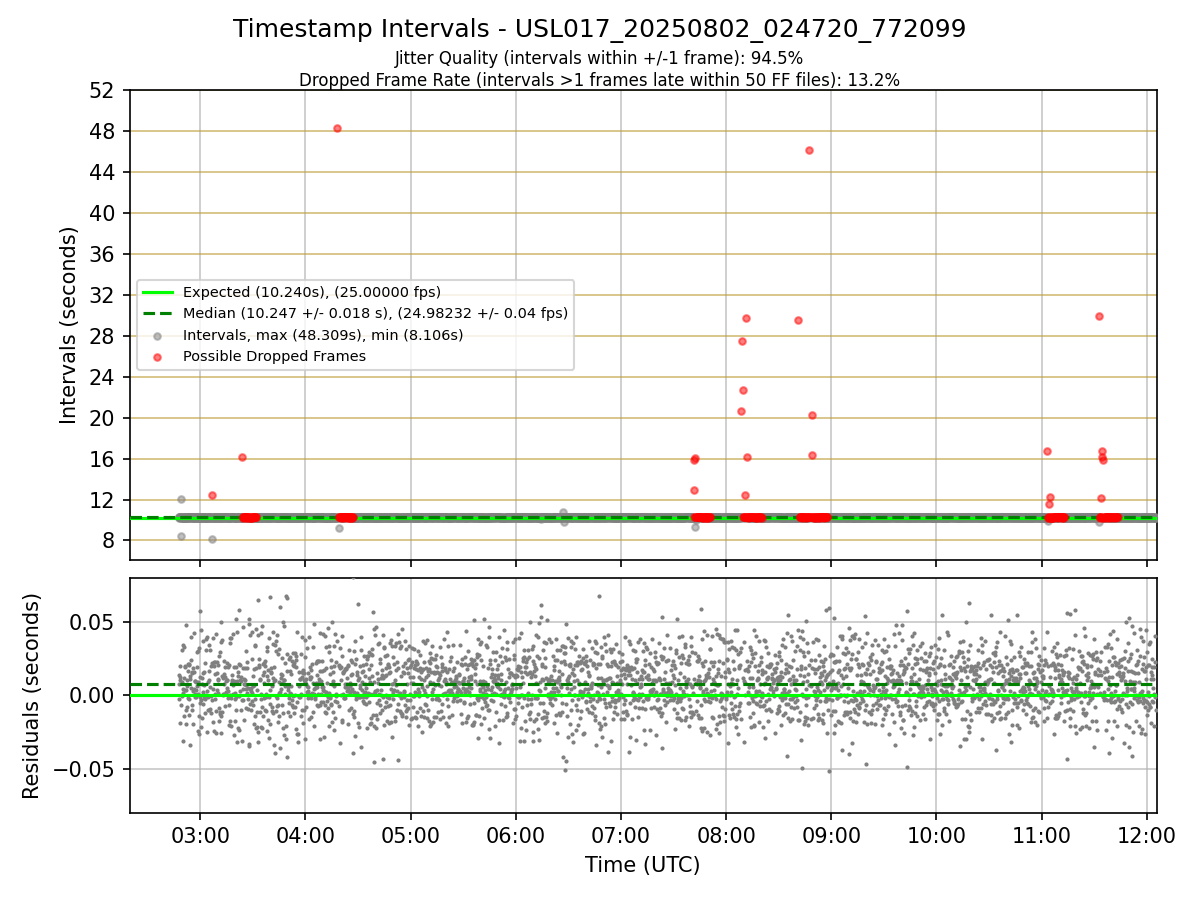The width and height of the screenshot is (1200, 900).
Task: Click the '44' tick on the intervals axis
Action: tap(104, 173)
